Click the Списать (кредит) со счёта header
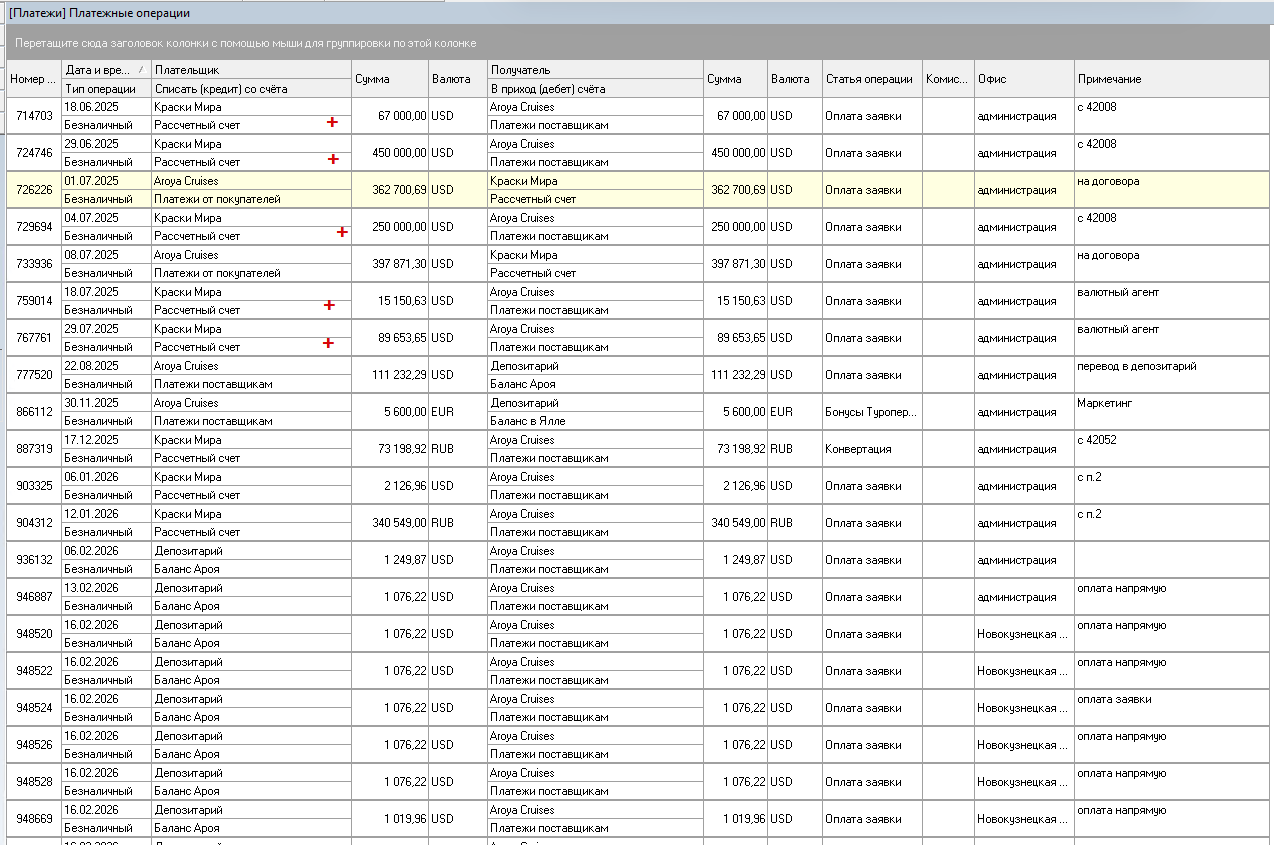Image resolution: width=1274 pixels, height=845 pixels. (x=251, y=88)
